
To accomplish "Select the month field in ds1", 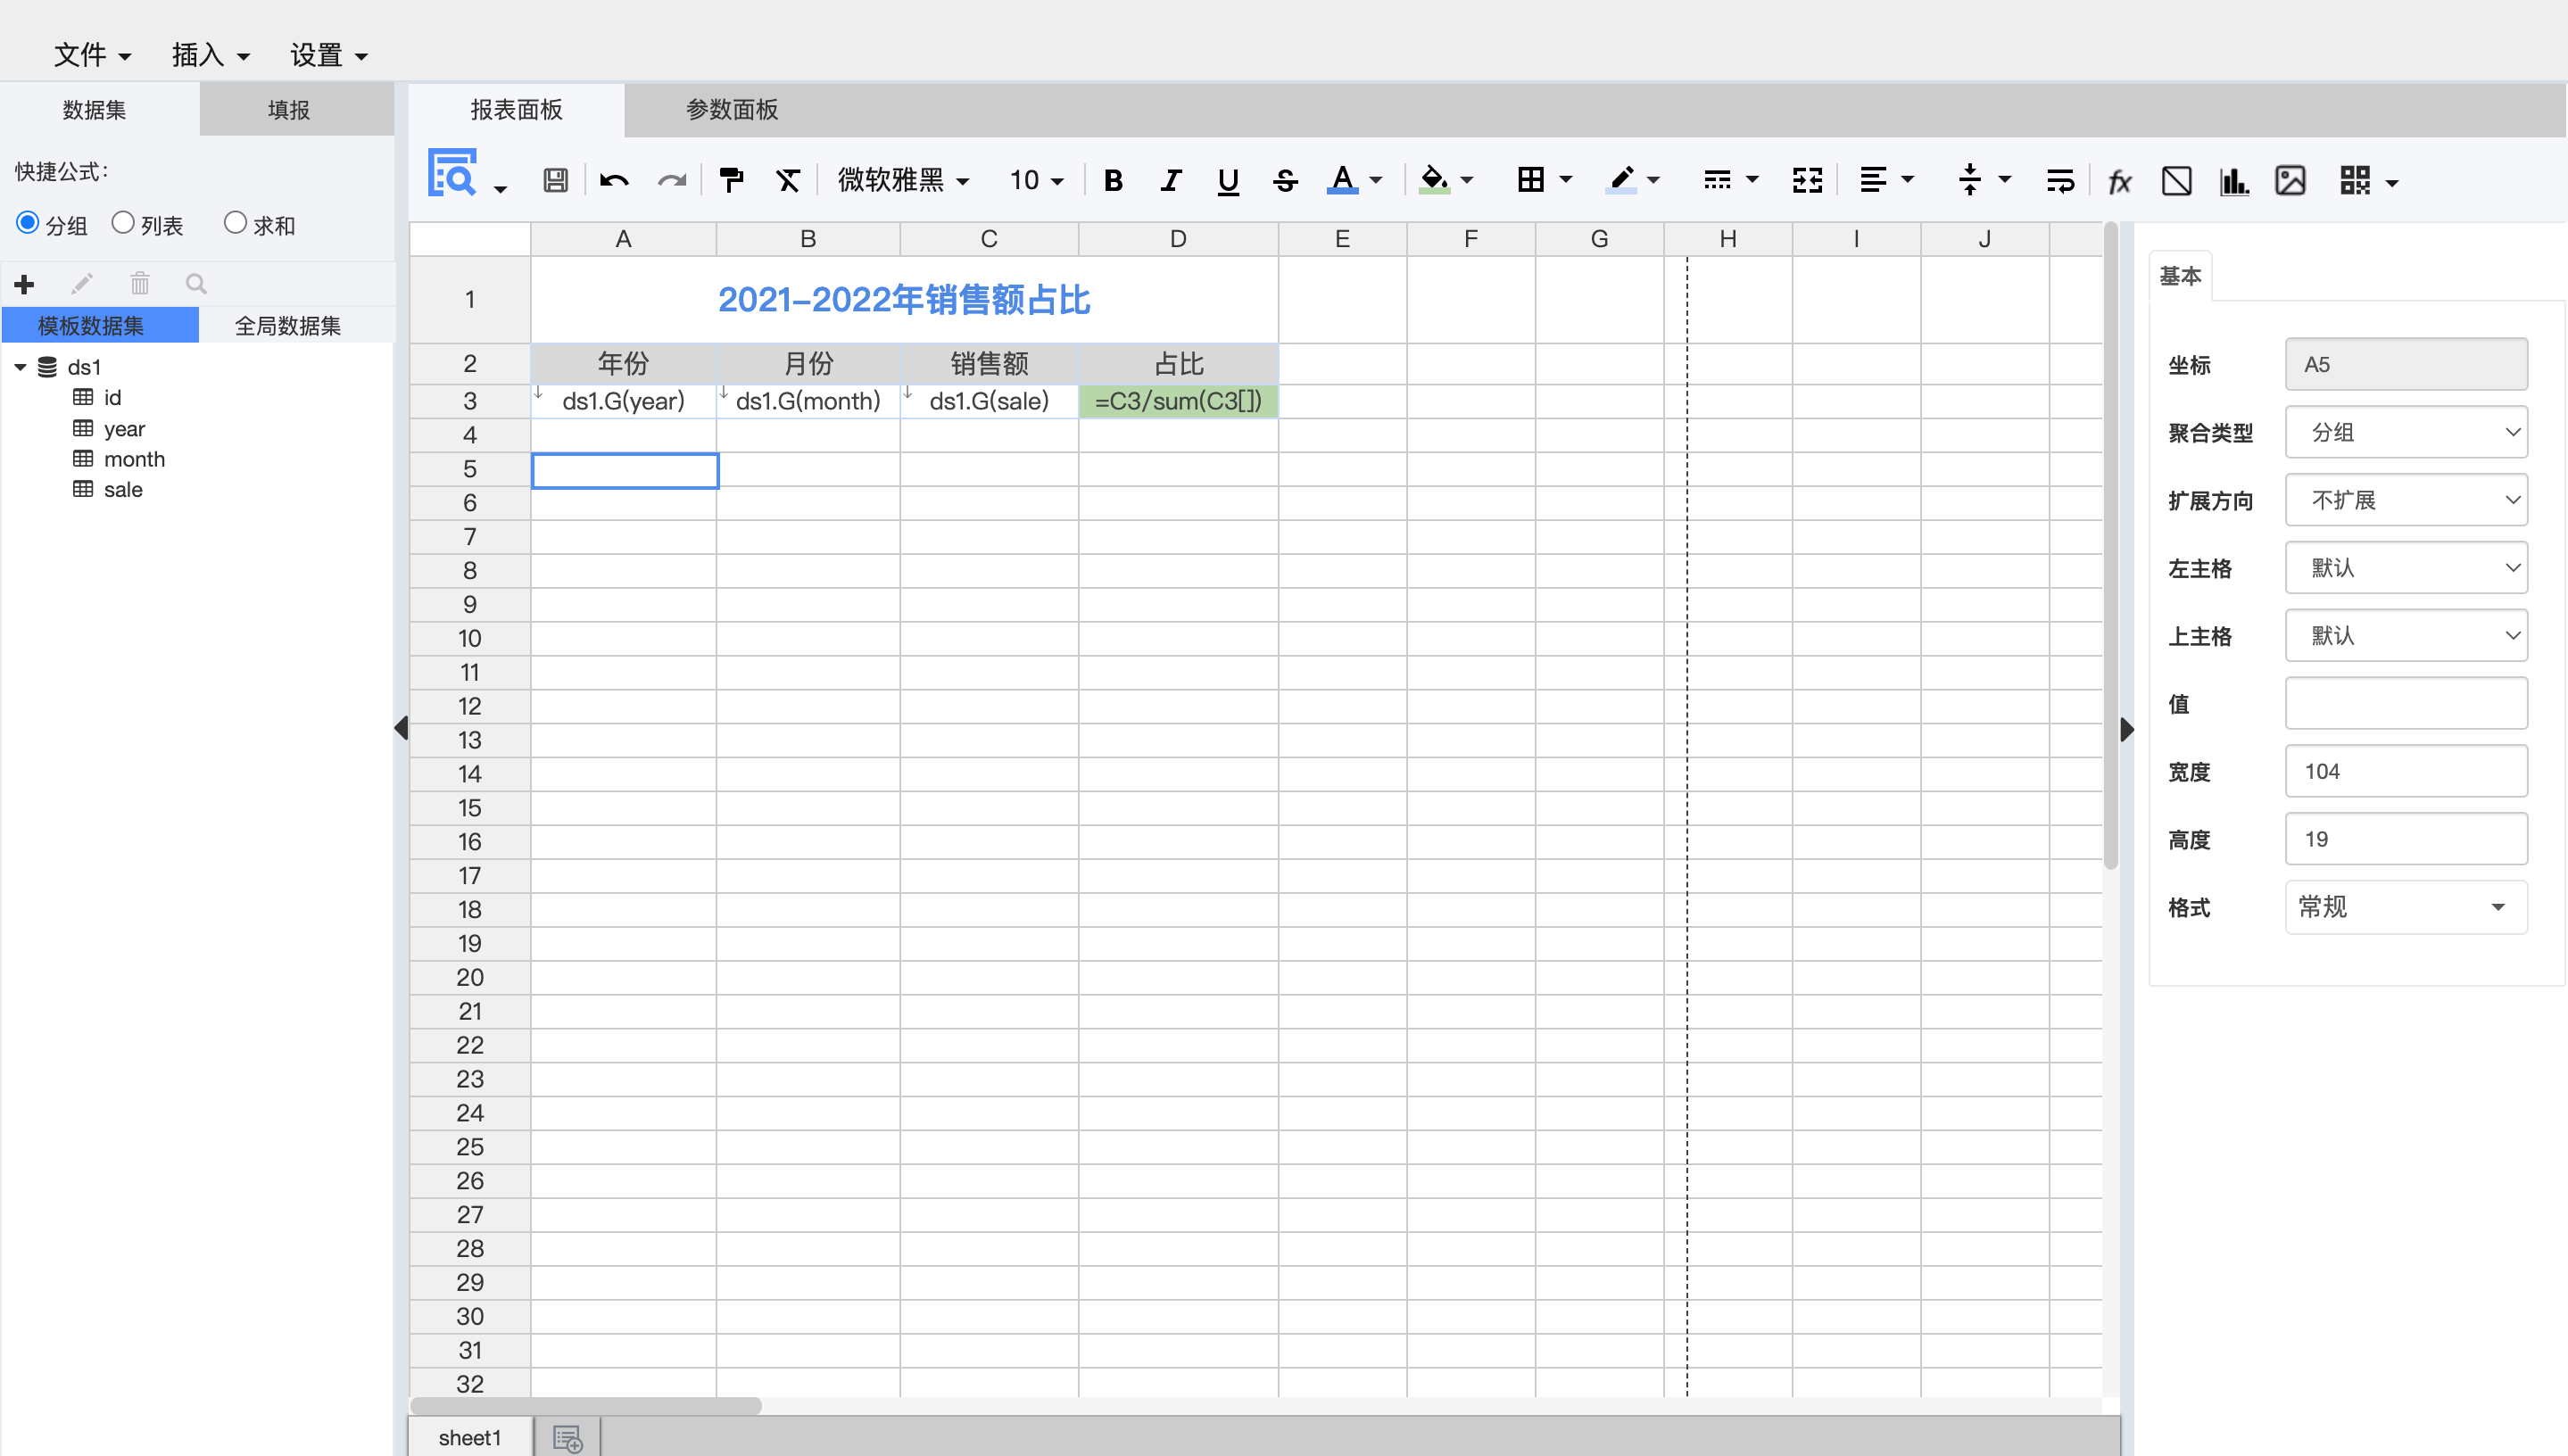I will [x=134, y=459].
